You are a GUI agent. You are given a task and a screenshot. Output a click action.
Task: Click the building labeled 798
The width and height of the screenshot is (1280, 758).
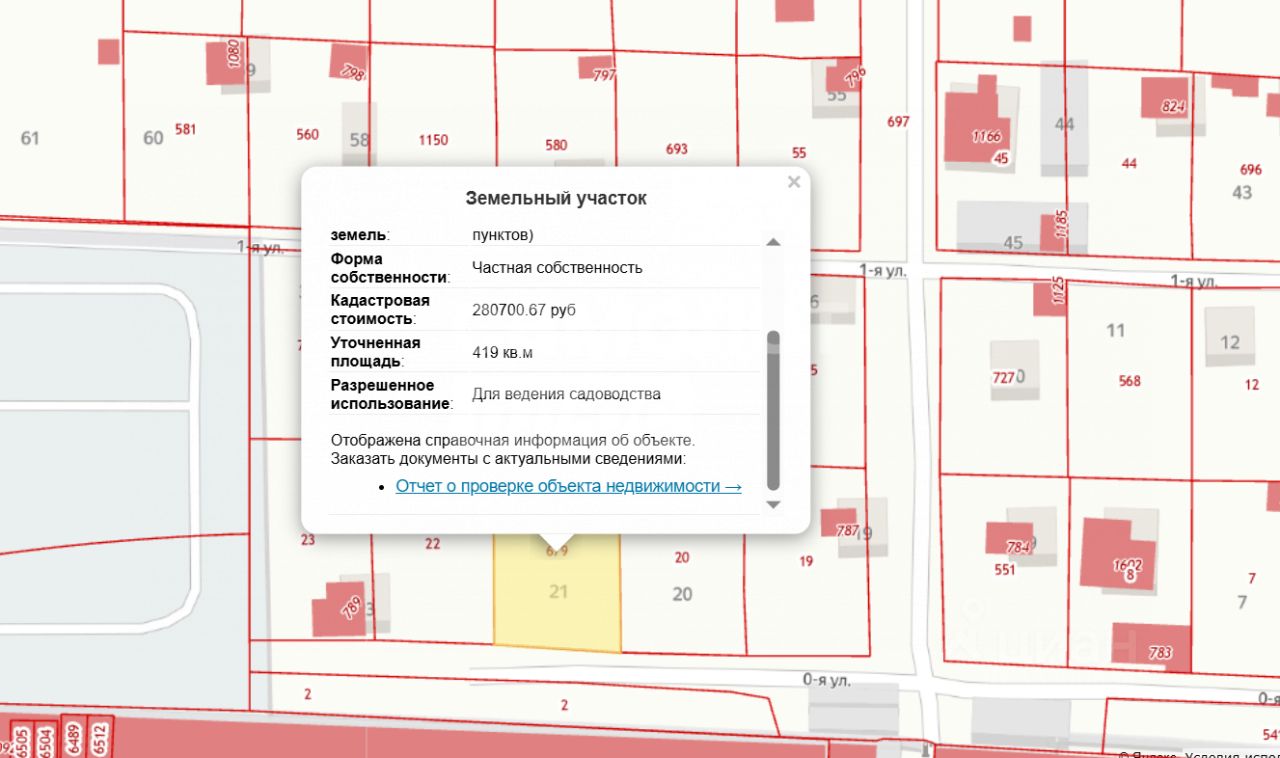[x=349, y=62]
